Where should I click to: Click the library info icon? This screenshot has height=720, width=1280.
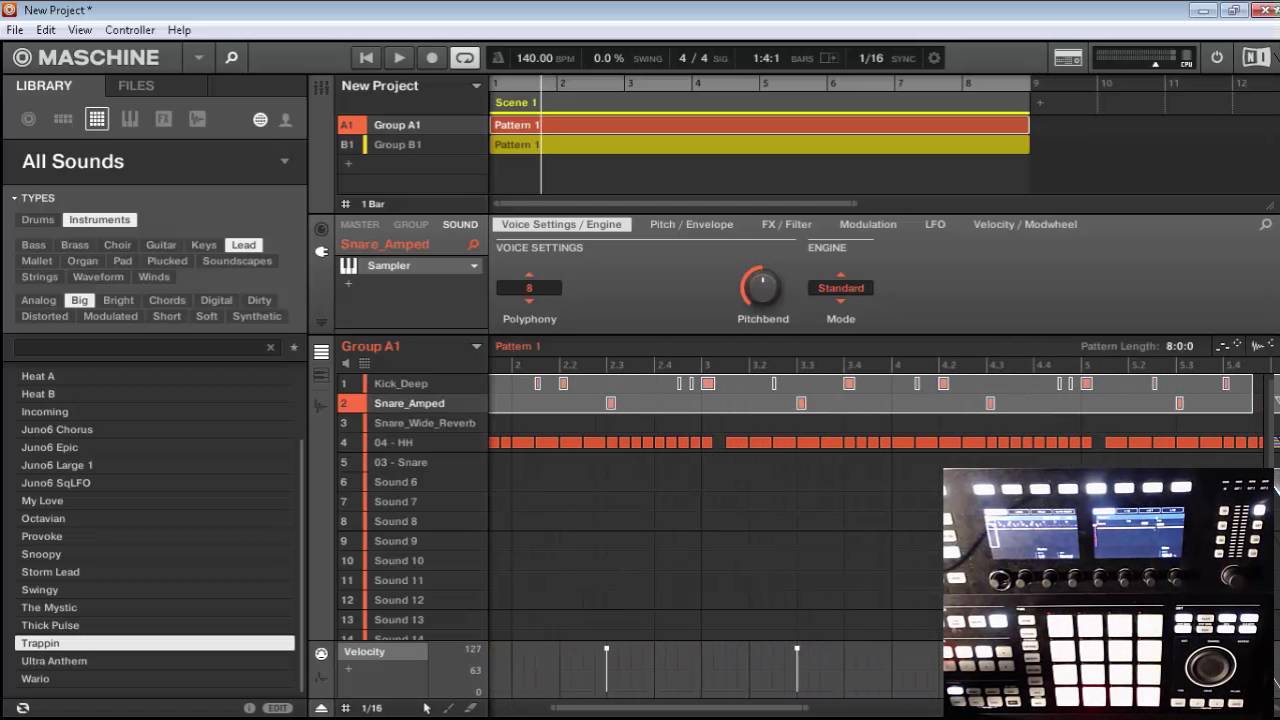tap(249, 708)
